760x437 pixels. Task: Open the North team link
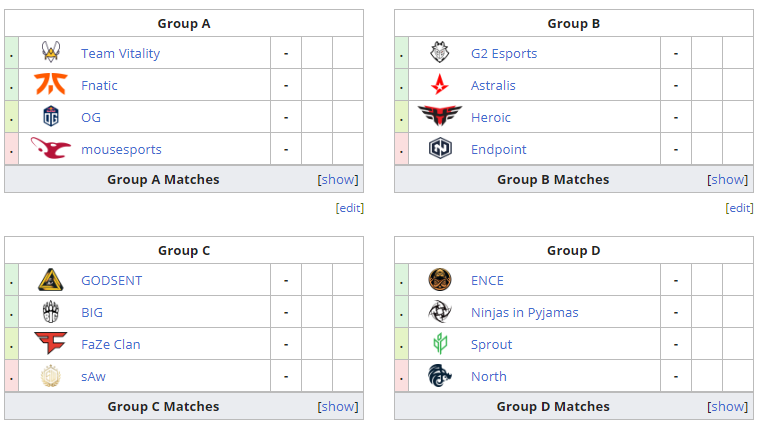click(488, 376)
